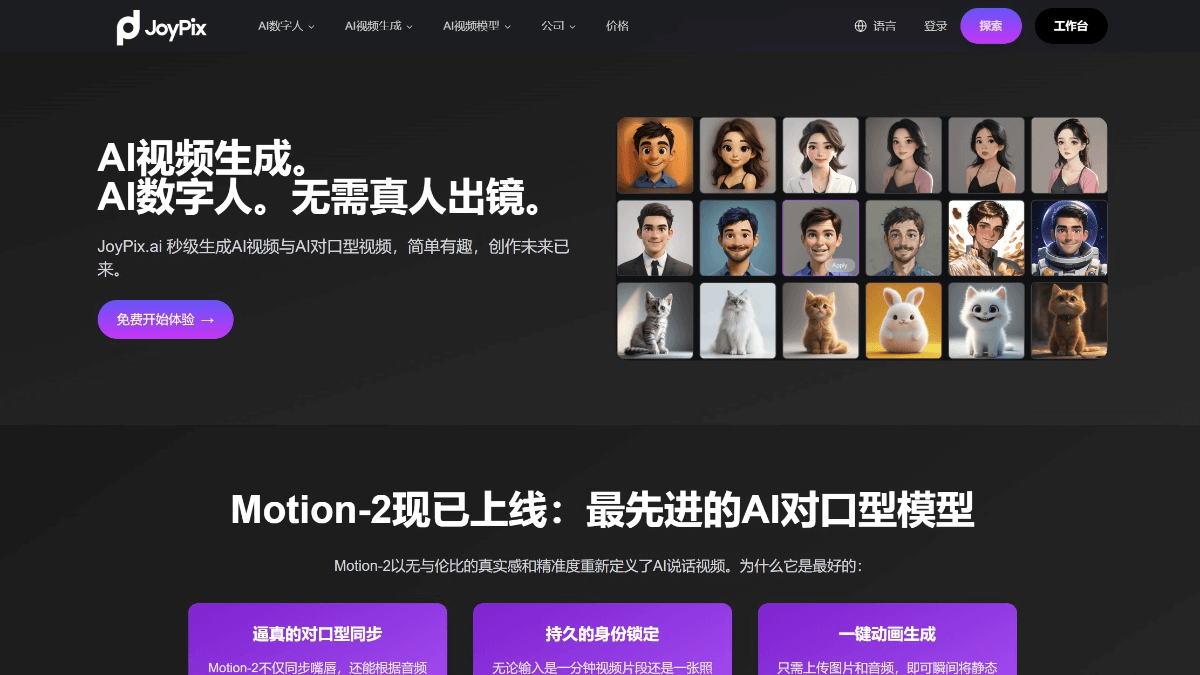Click the 免费开始体验 button

click(x=165, y=319)
